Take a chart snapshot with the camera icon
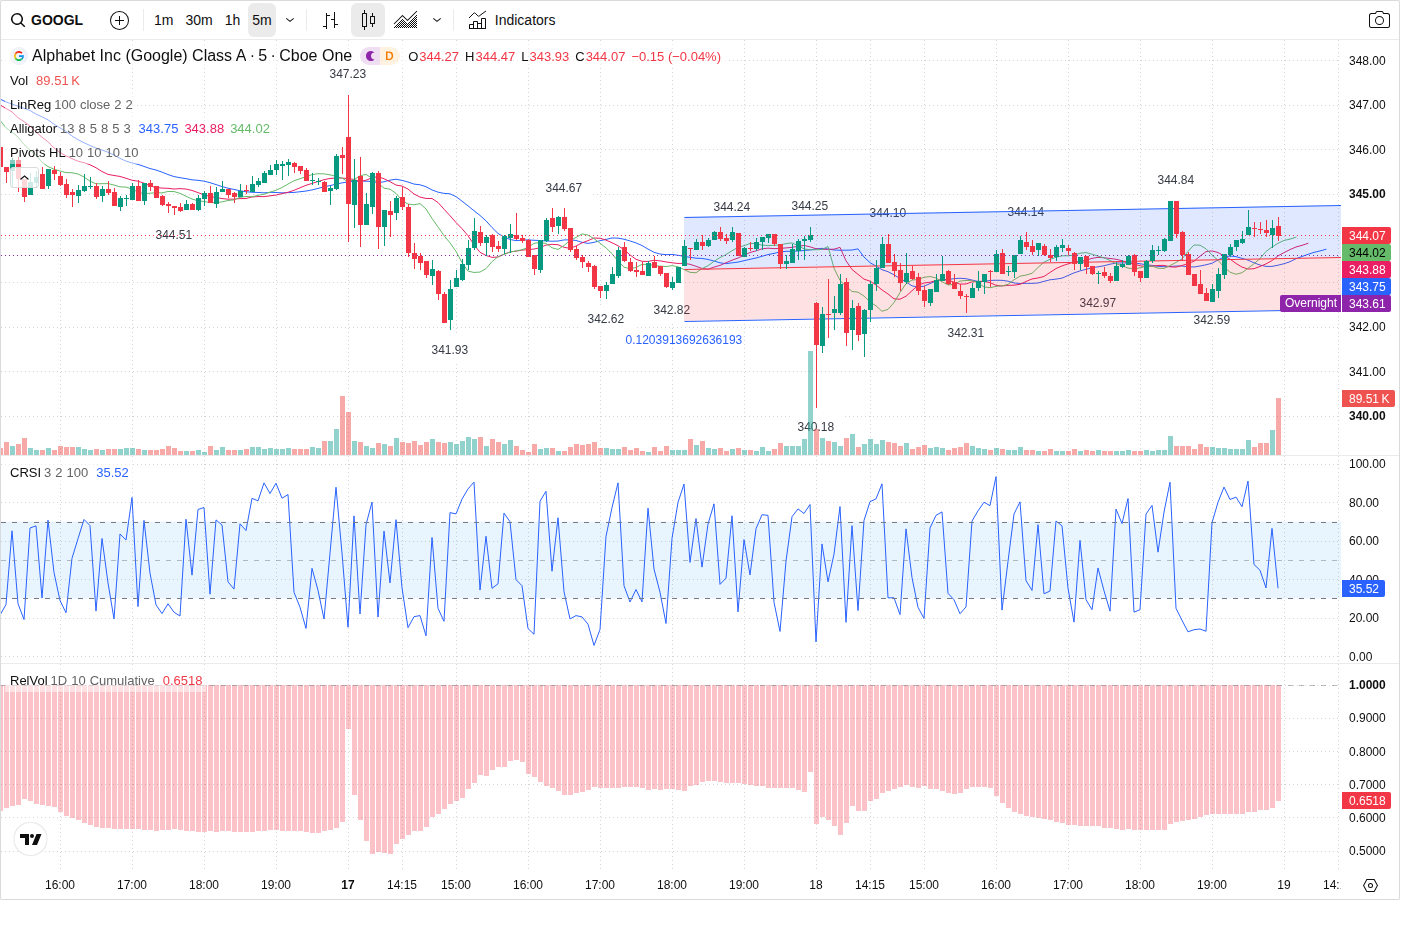The width and height of the screenshot is (1420, 950). [x=1379, y=20]
